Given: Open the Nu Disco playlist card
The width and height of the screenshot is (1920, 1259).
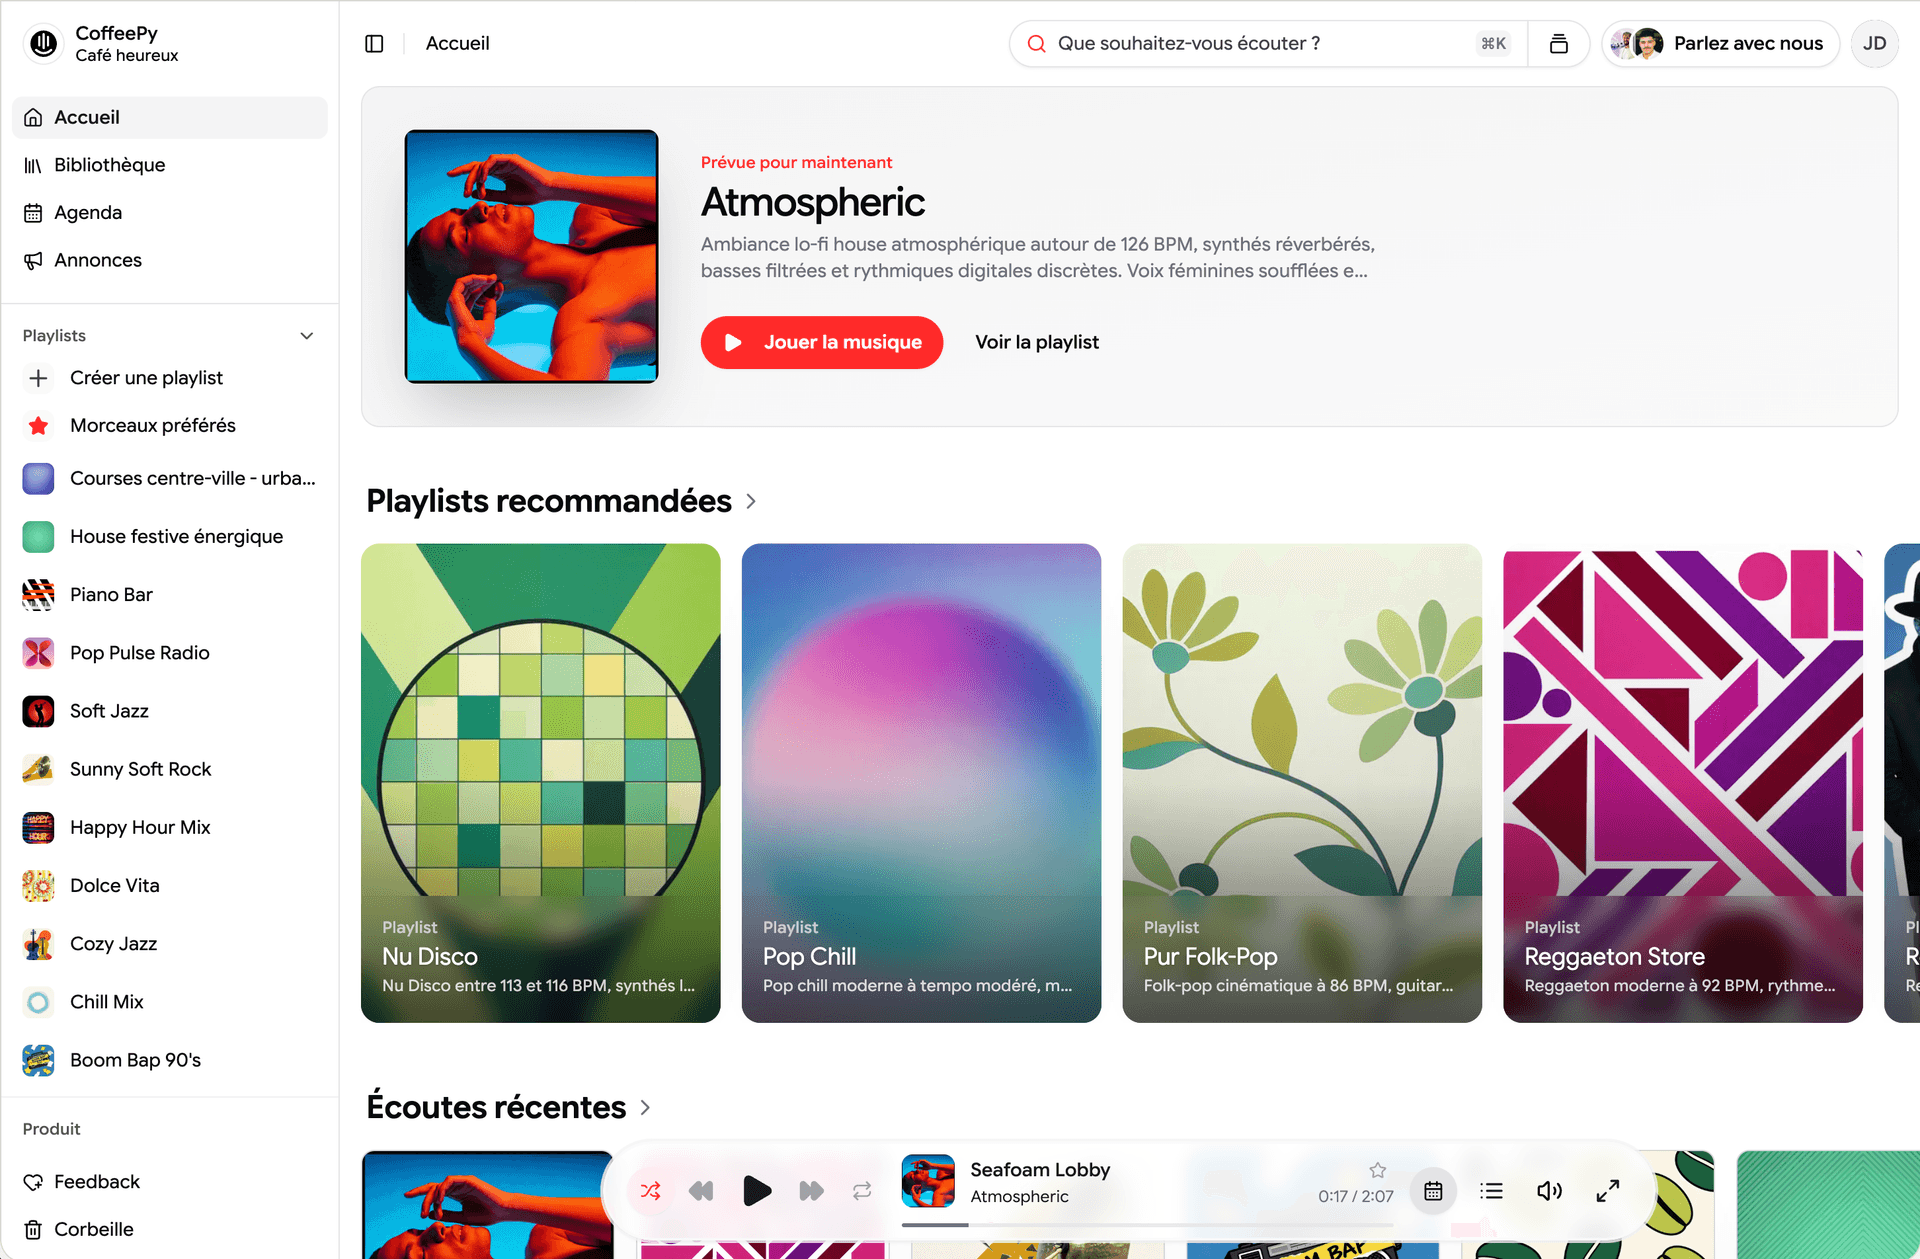Looking at the screenshot, I should [x=540, y=783].
